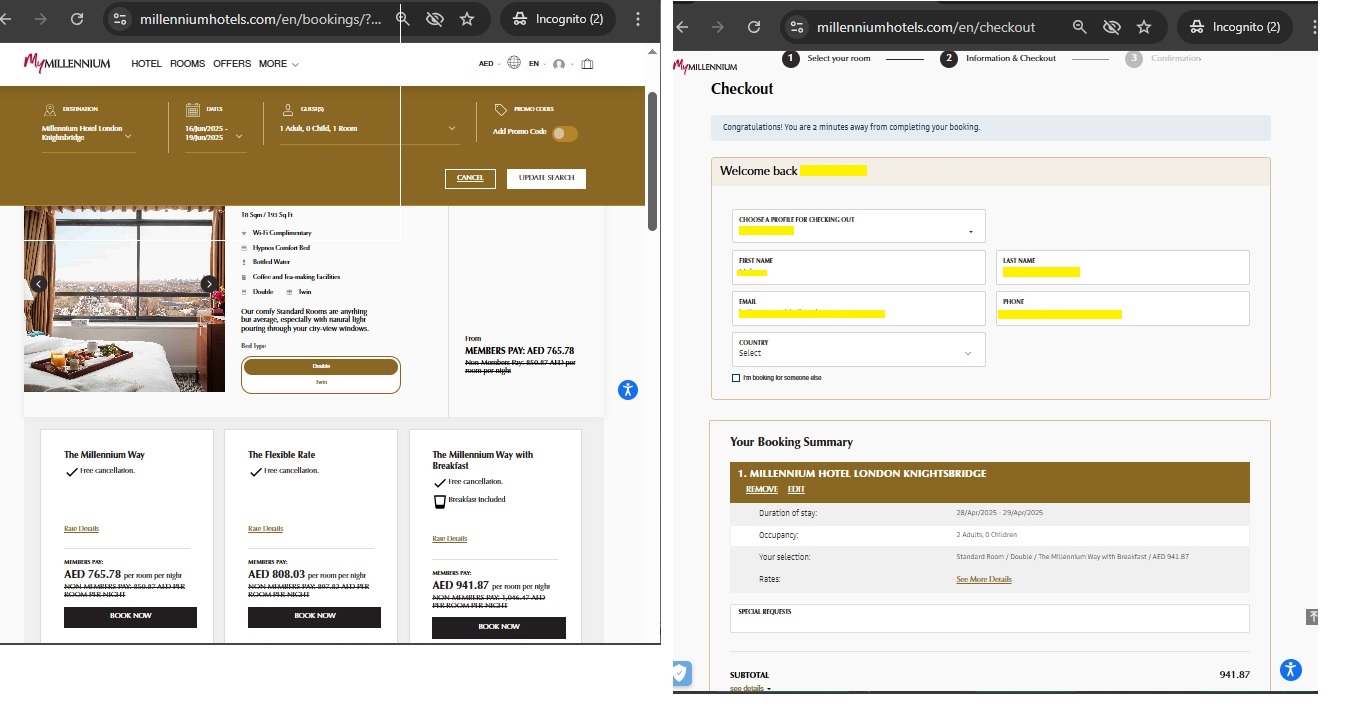Open accessibility widget on bookings page
This screenshot has height=710, width=1366.
[x=627, y=390]
